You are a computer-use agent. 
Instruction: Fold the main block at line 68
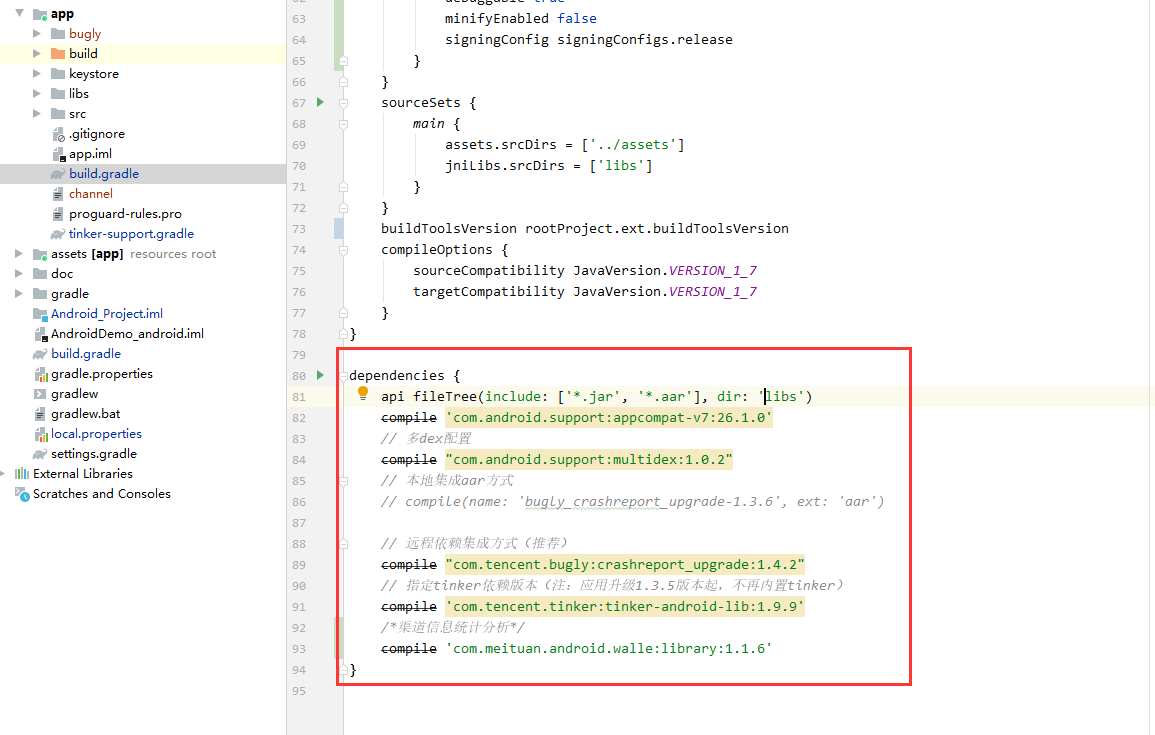click(343, 124)
